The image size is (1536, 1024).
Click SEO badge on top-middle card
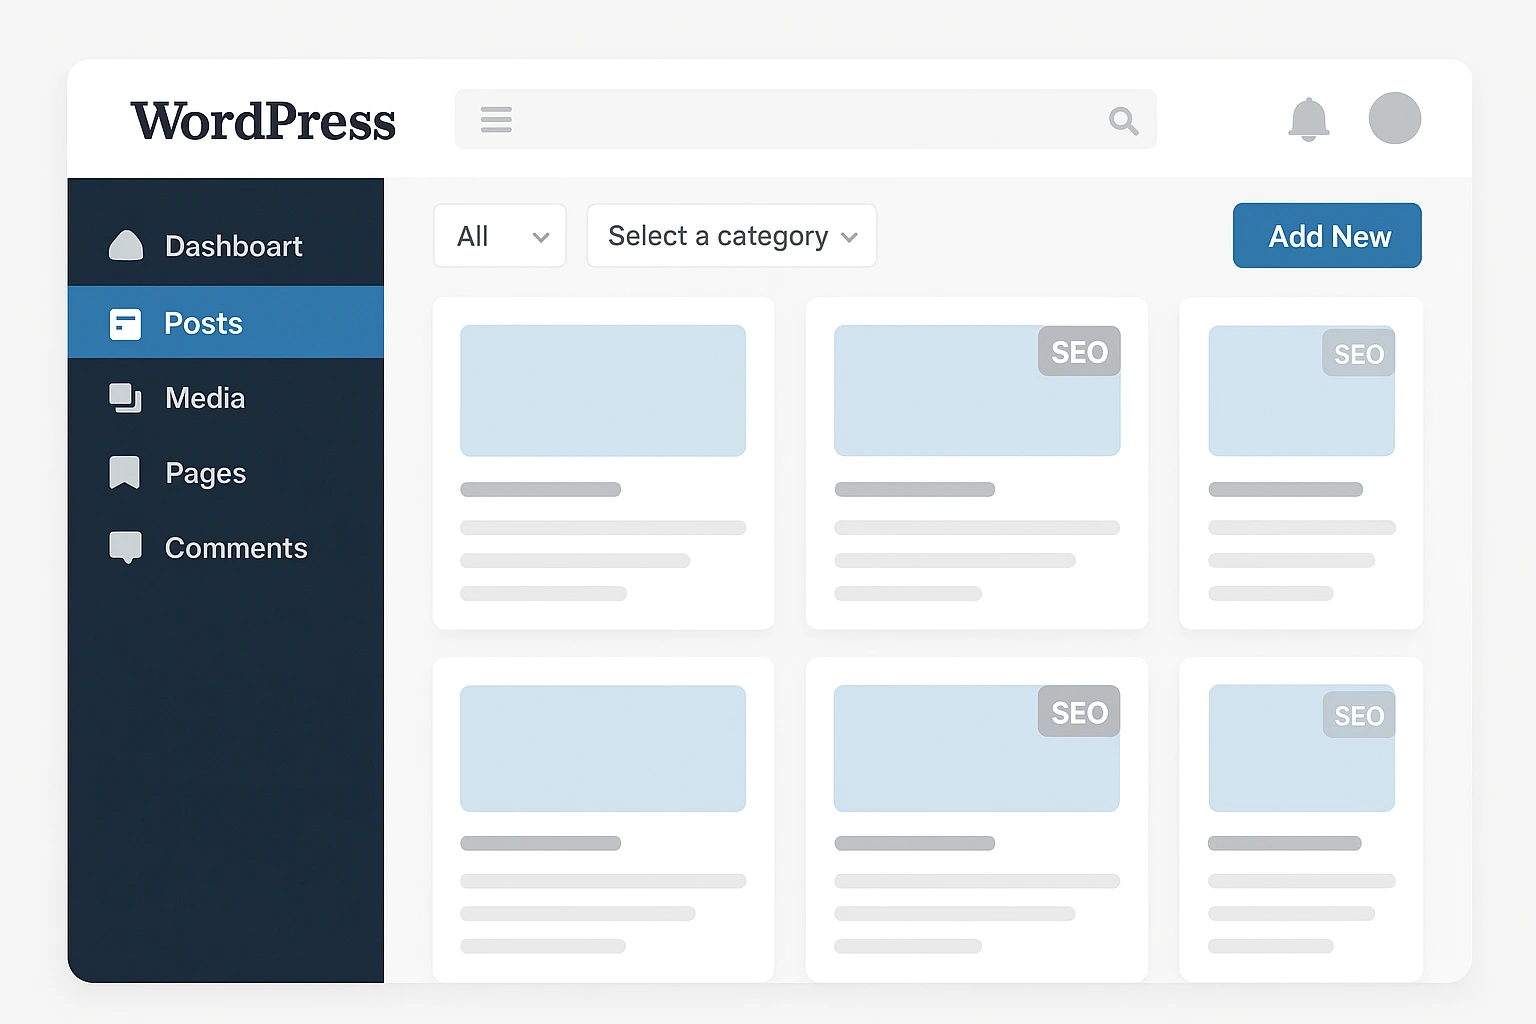point(1079,352)
